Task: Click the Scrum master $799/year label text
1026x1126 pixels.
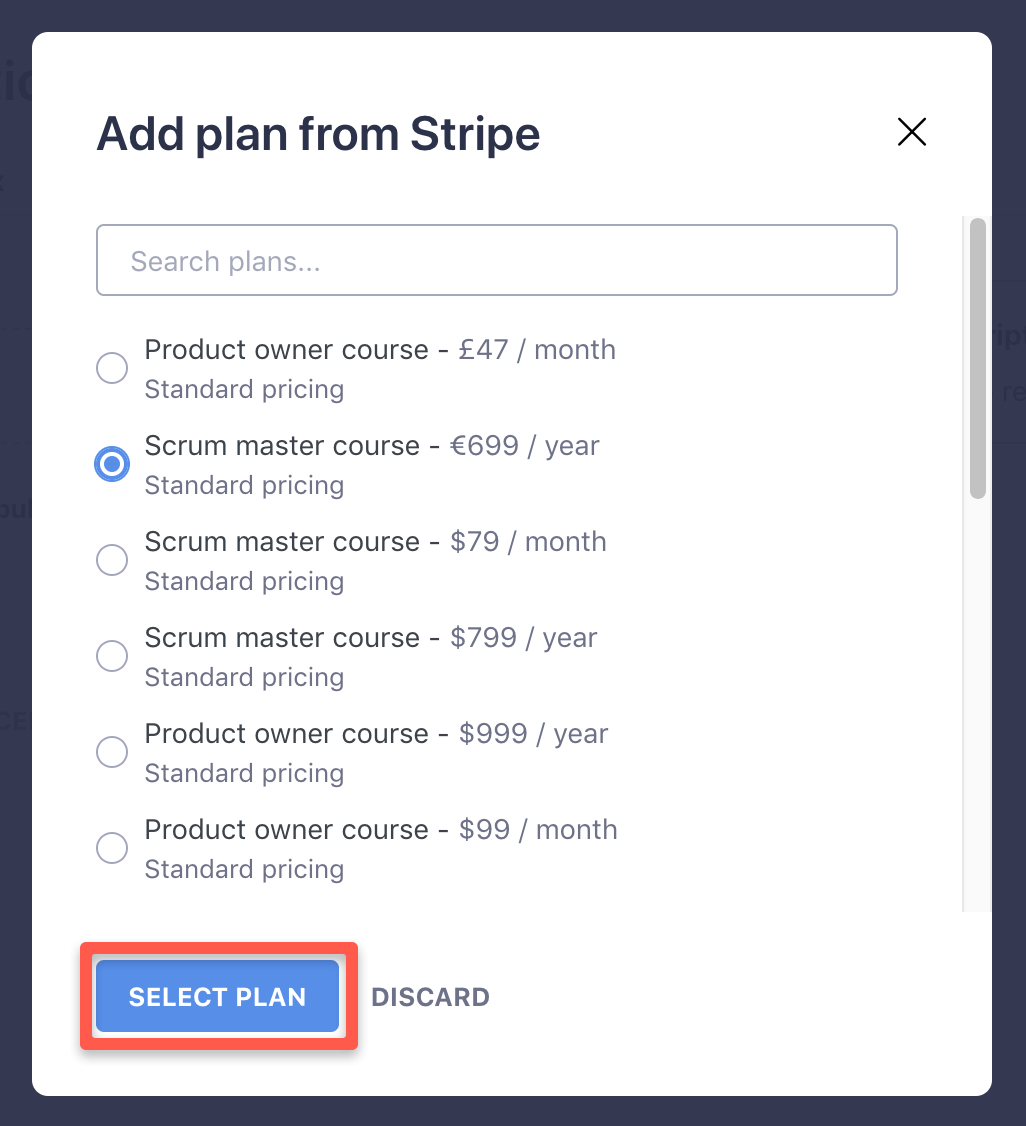Action: point(371,637)
